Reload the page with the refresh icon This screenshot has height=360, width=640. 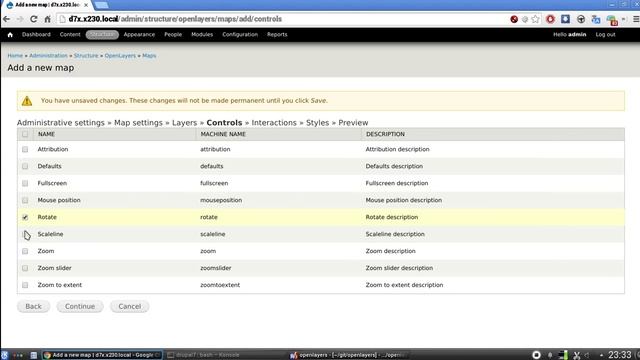pos(33,19)
